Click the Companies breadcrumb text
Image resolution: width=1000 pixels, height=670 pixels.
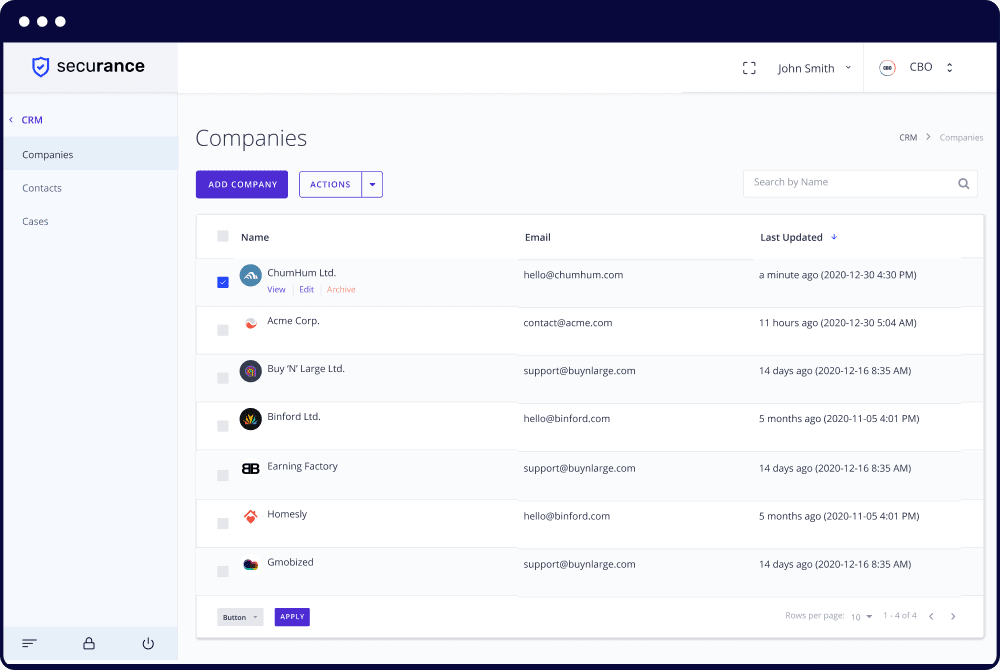point(961,138)
